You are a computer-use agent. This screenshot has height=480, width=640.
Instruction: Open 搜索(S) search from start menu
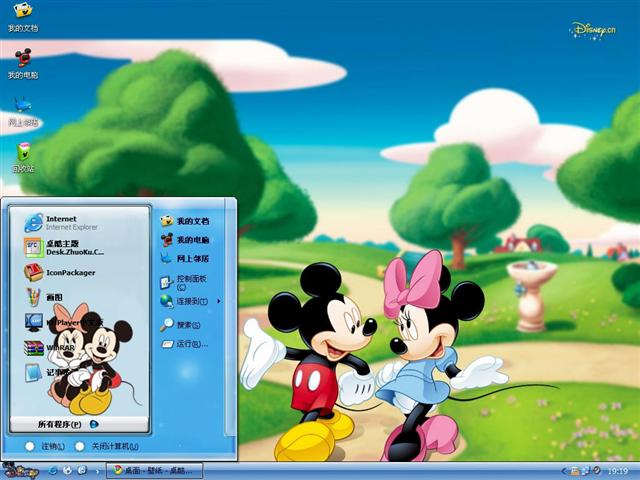(180, 325)
